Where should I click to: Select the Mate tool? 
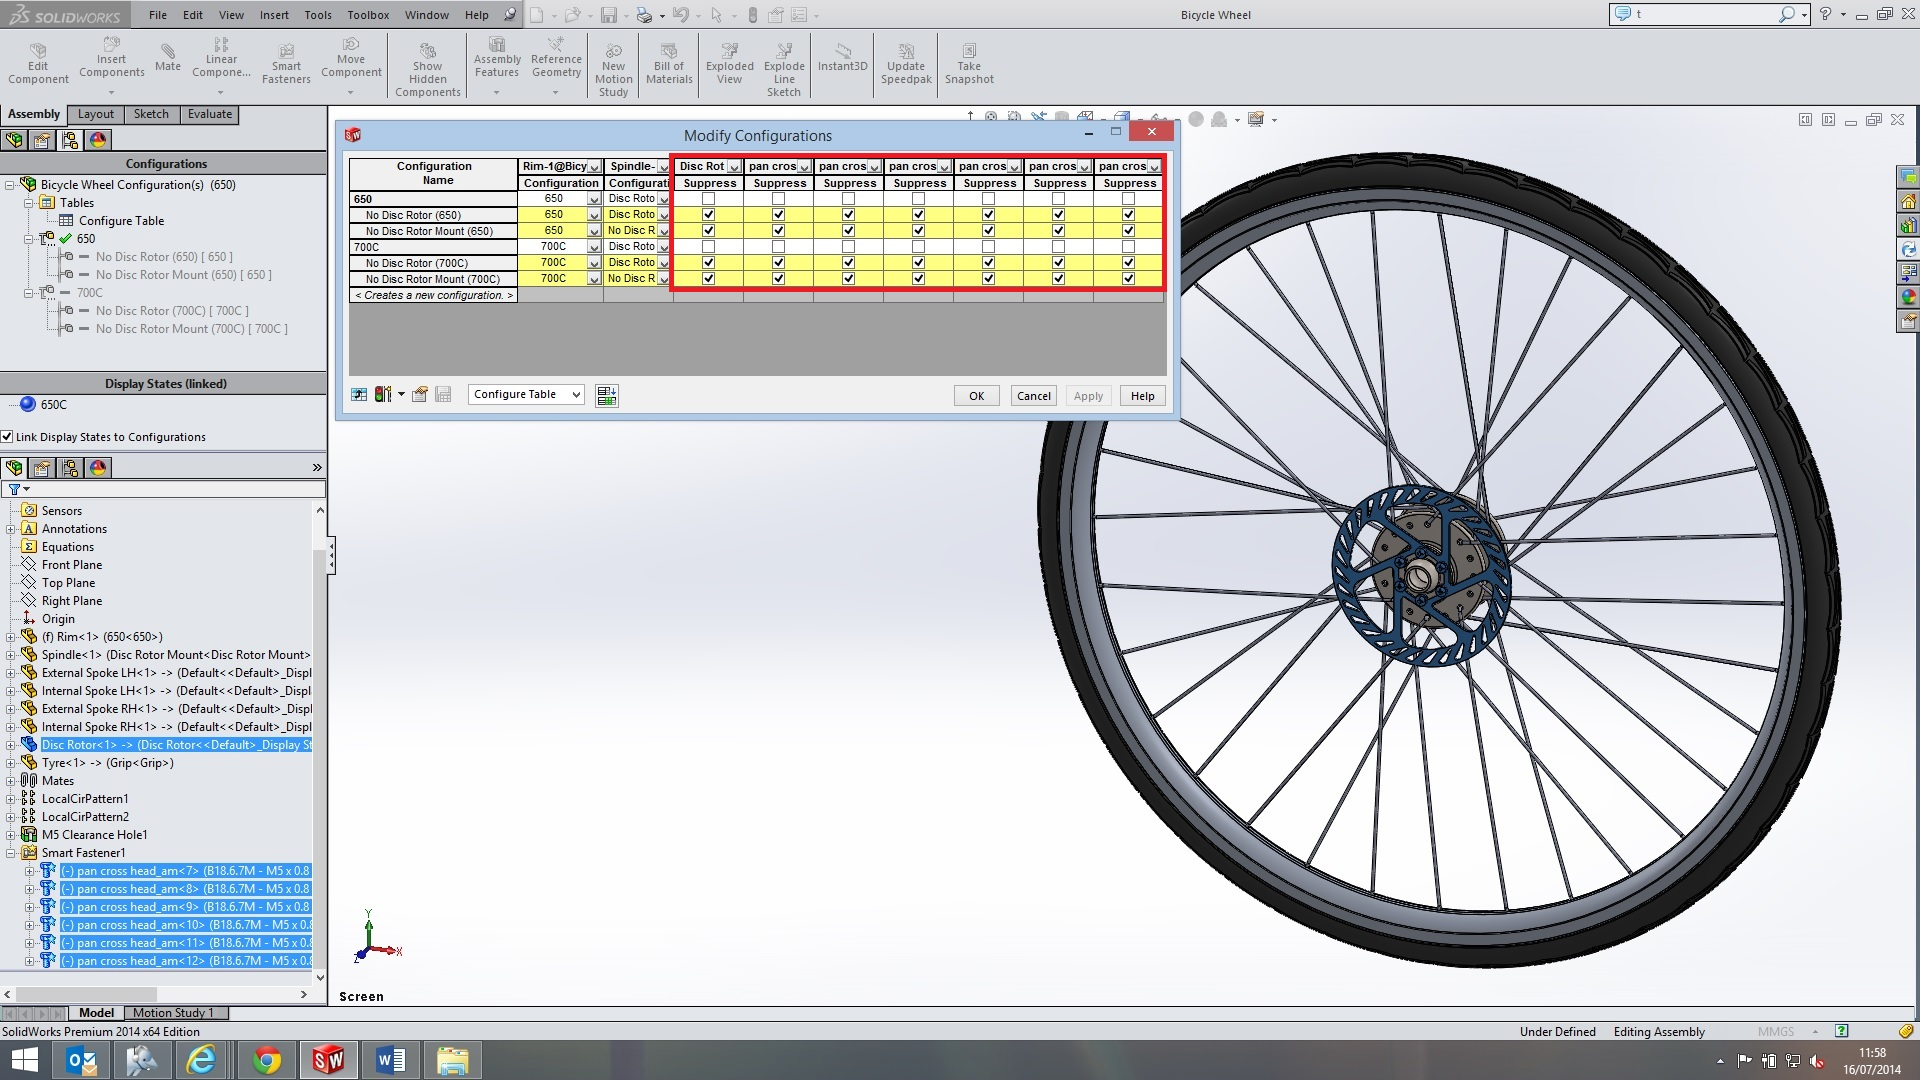point(168,58)
